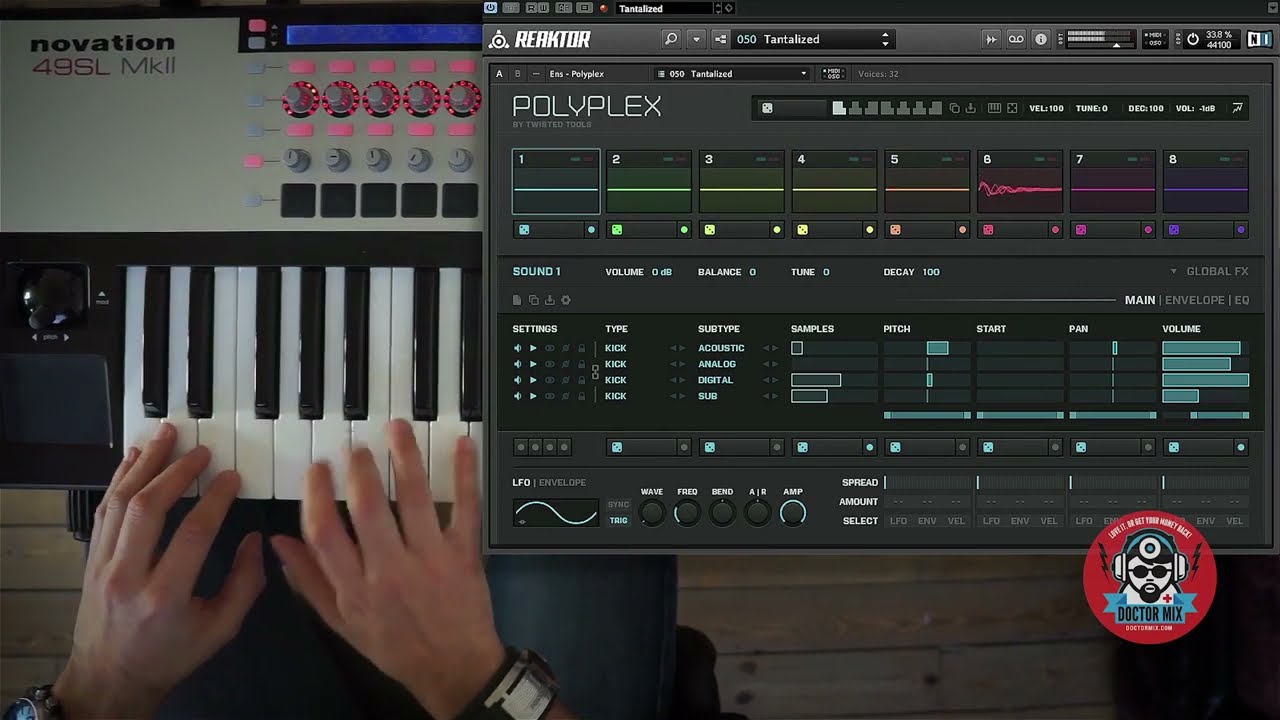Toggle the eye icon on the ANALOG kick row

coord(549,364)
